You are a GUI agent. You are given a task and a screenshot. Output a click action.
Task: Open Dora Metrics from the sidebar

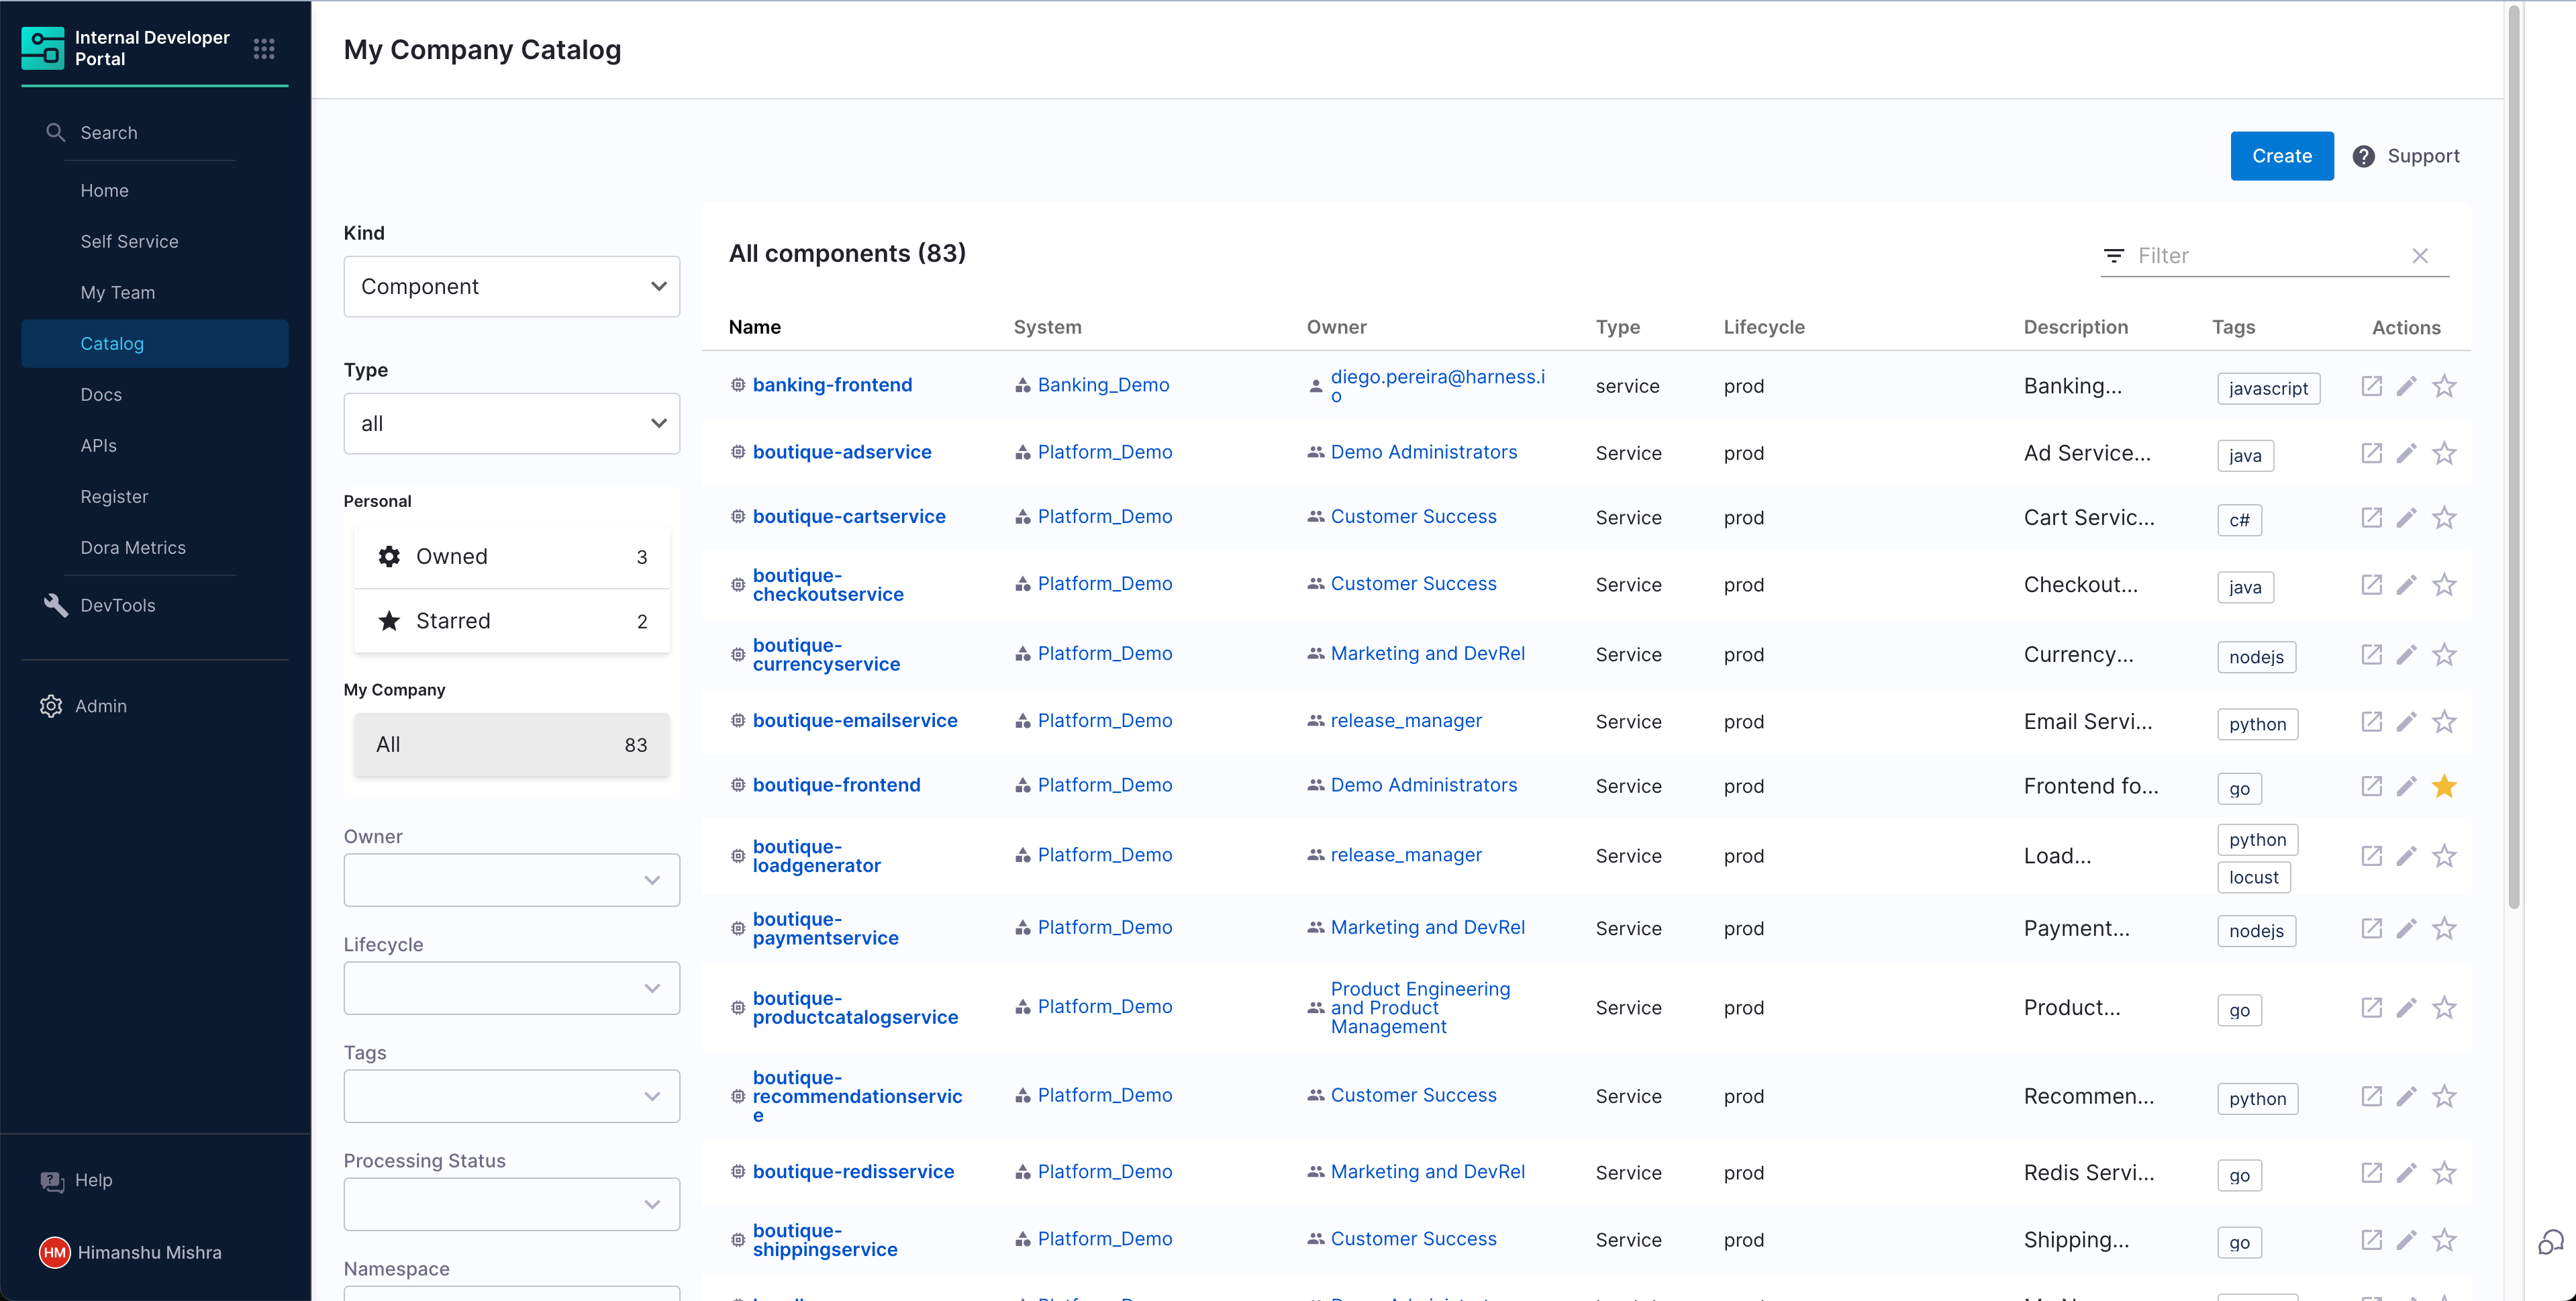pyautogui.click(x=133, y=547)
